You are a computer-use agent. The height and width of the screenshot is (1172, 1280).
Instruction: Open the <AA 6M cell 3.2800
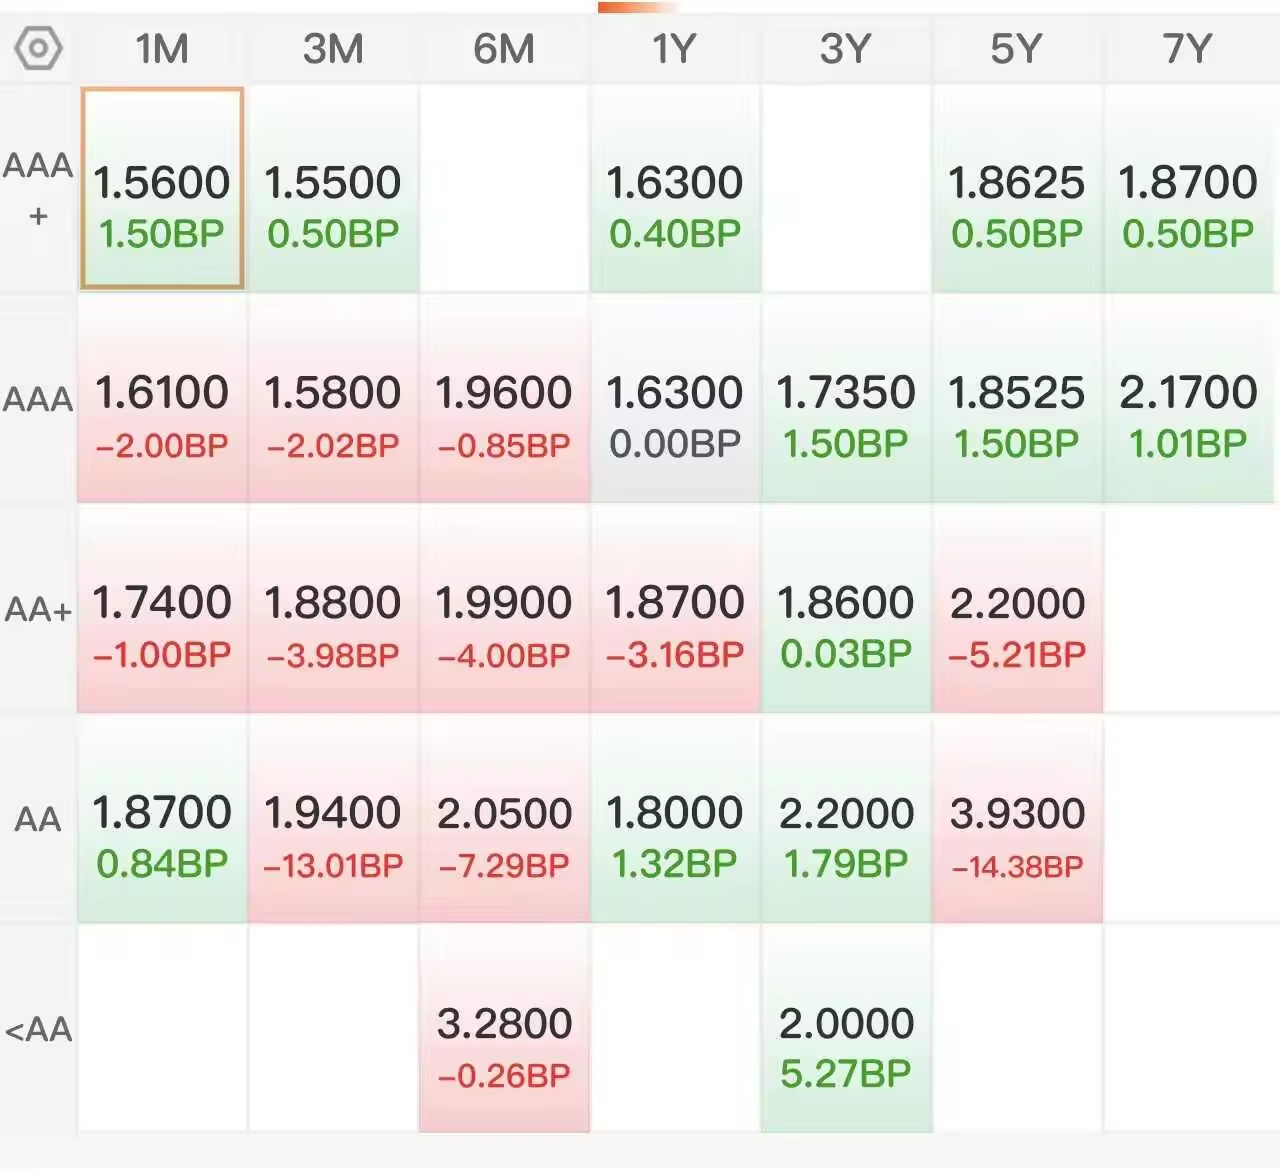tap(504, 1029)
